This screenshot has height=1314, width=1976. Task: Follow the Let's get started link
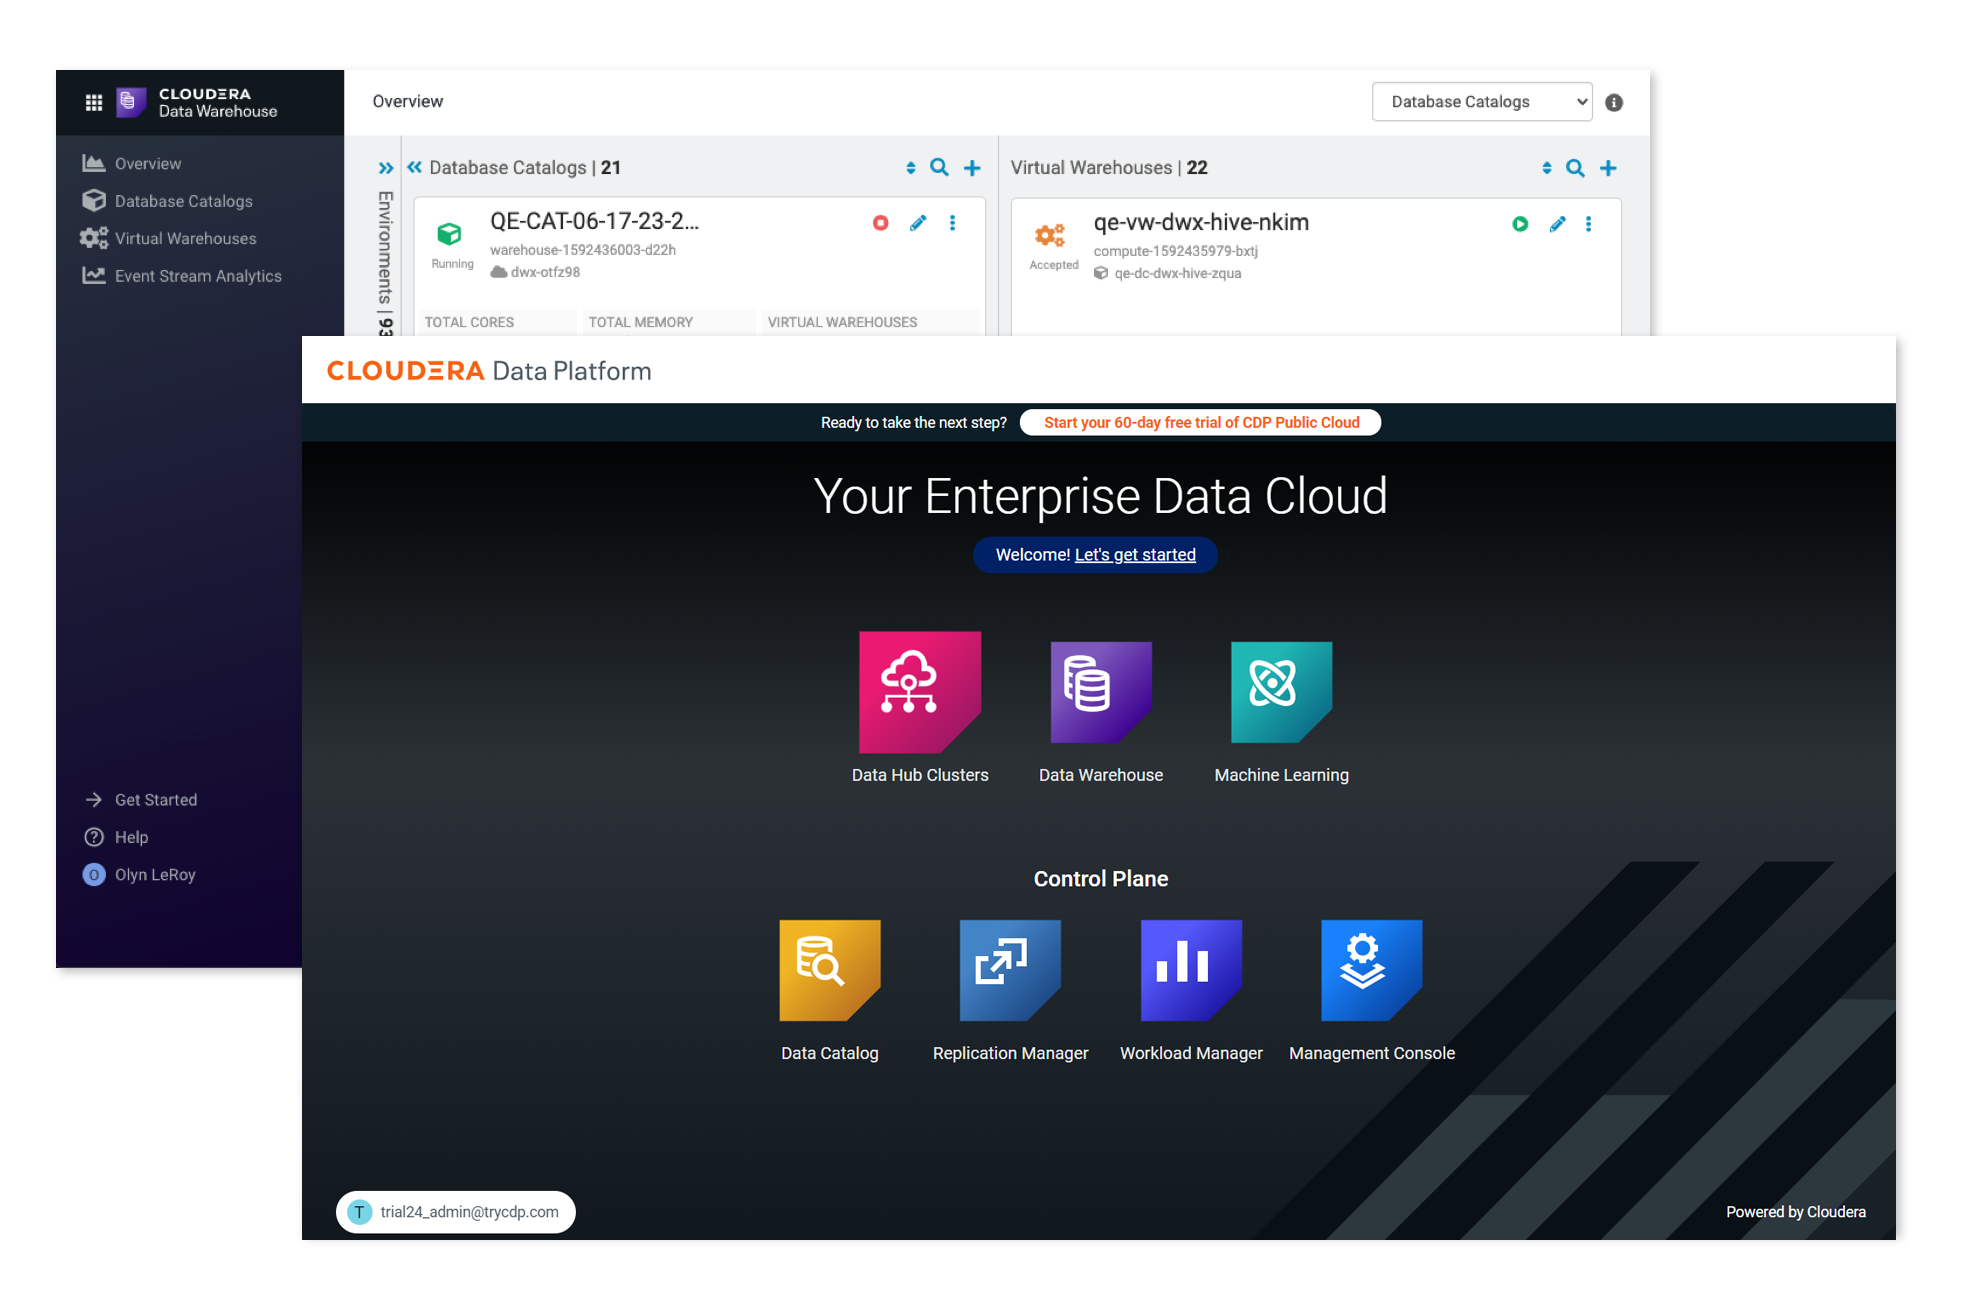tap(1135, 555)
